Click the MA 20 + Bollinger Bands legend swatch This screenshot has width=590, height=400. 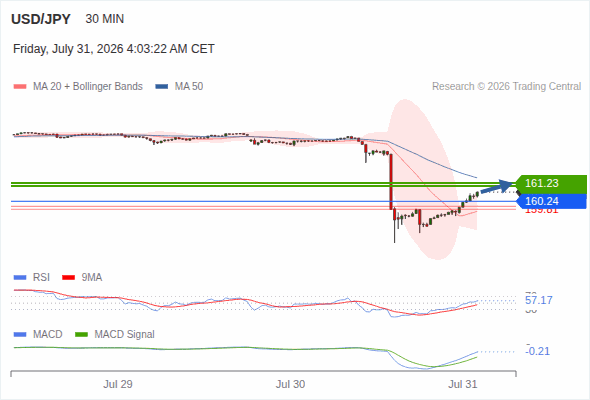point(20,87)
